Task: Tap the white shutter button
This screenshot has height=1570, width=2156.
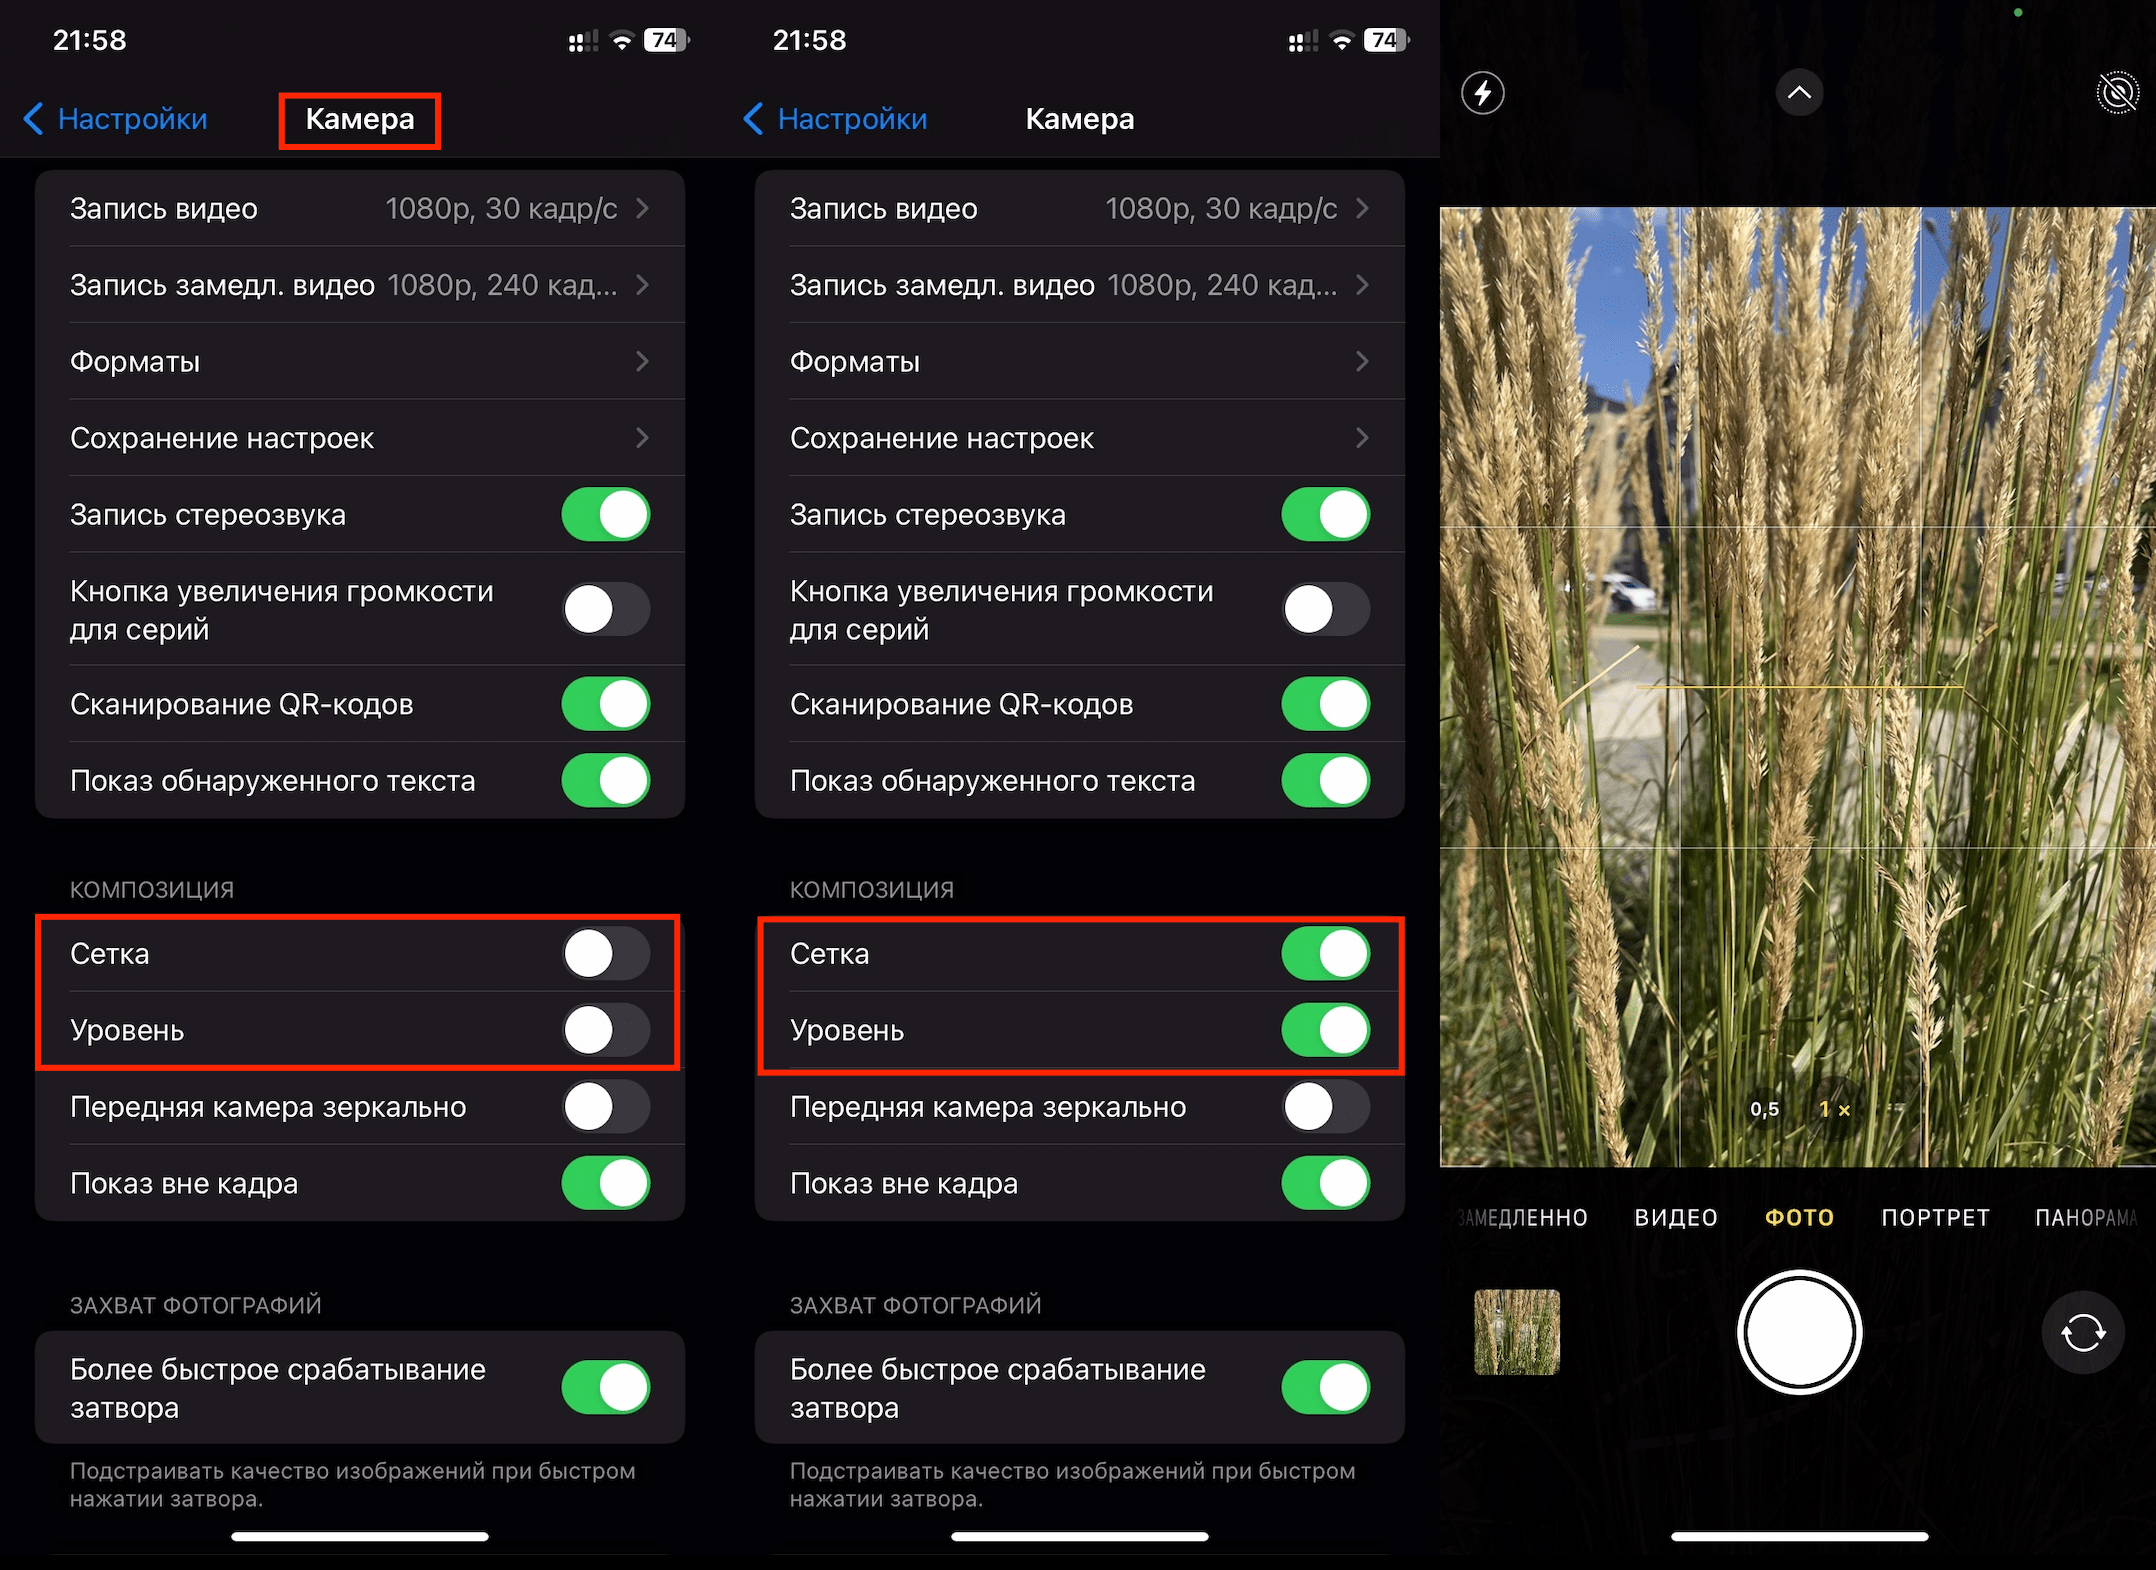Action: [1799, 1332]
